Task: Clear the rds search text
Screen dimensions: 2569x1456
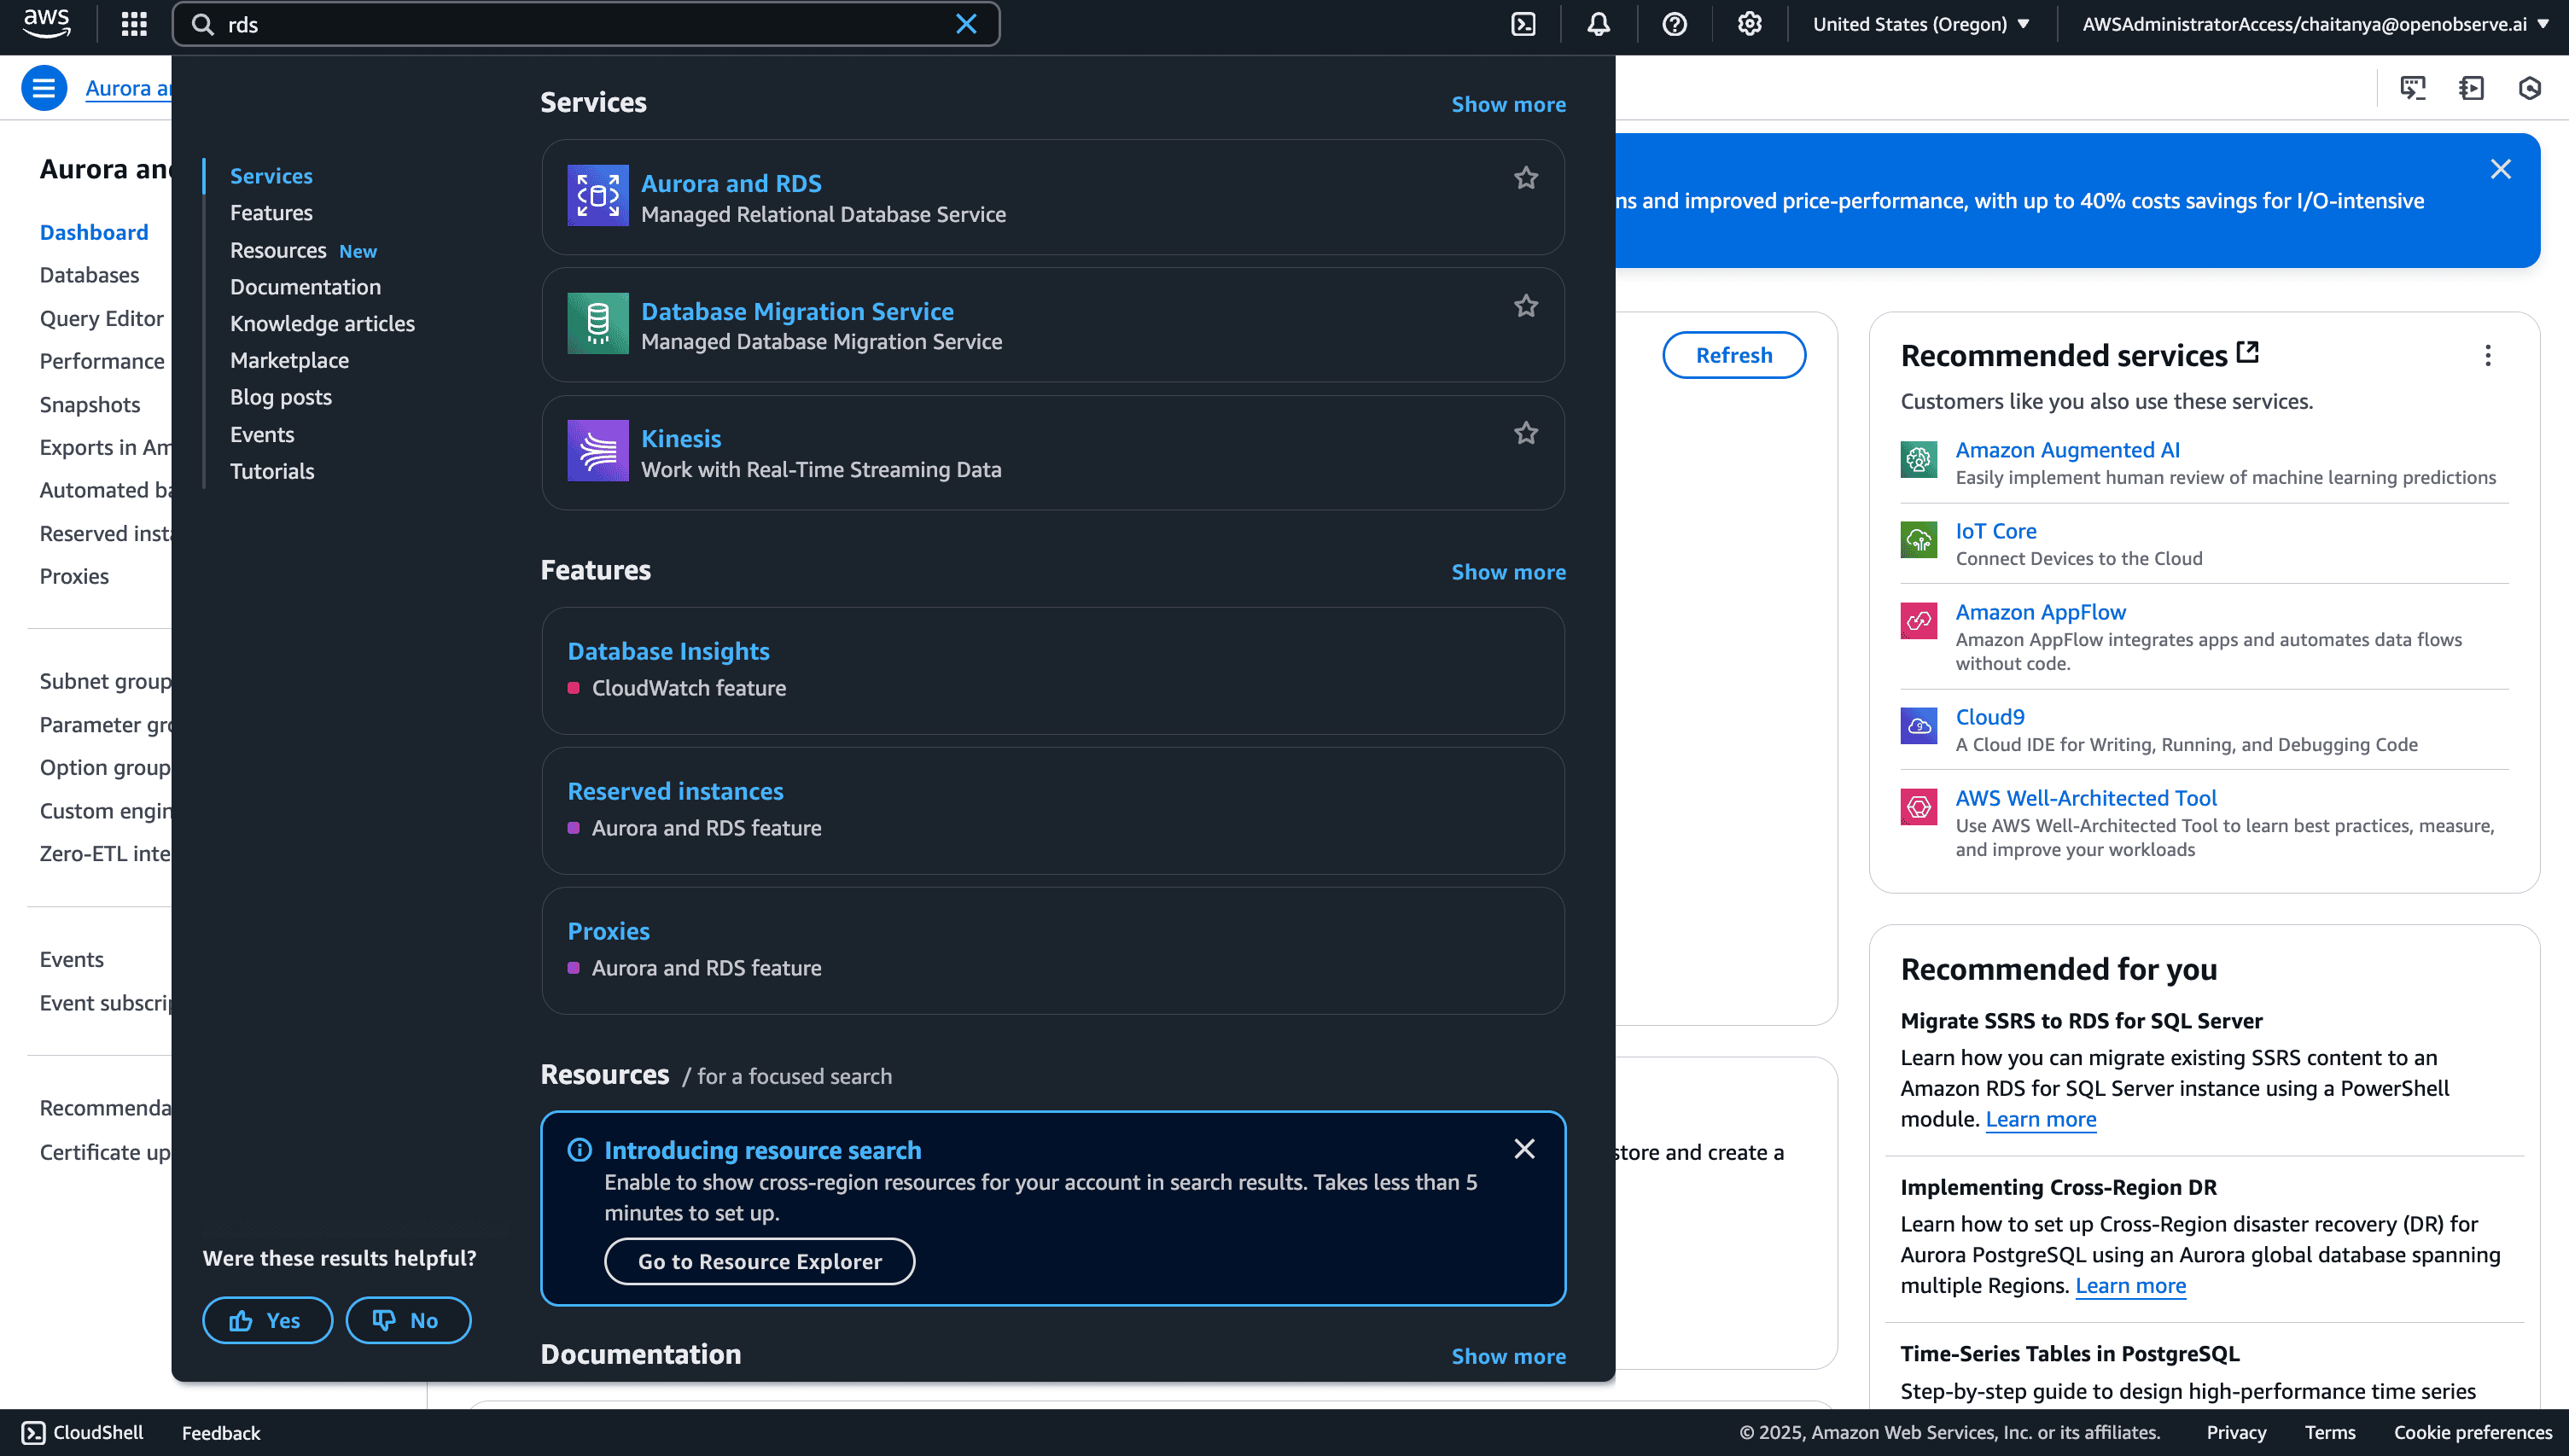Action: [x=965, y=24]
